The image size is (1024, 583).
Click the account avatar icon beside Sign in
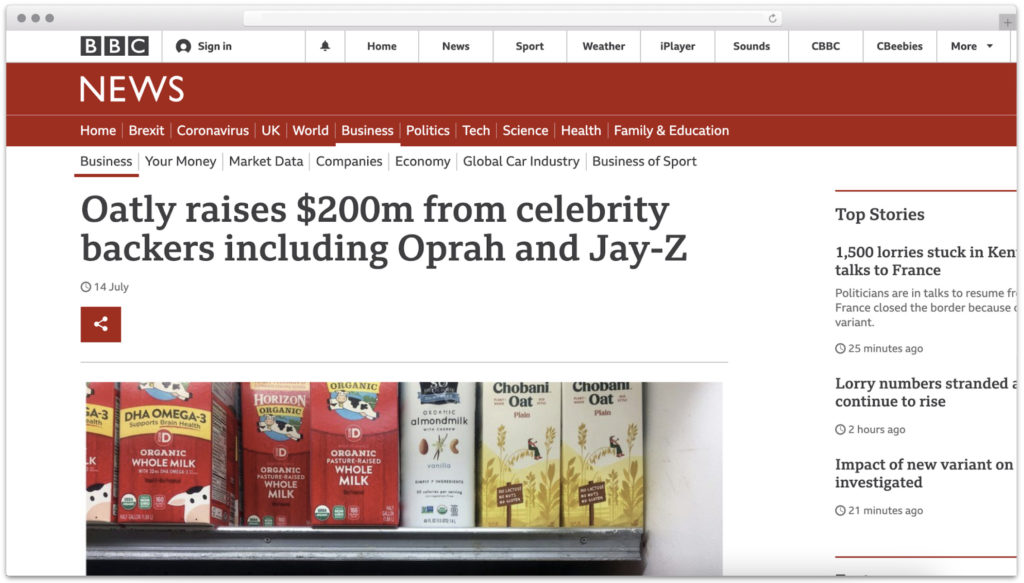coord(184,46)
